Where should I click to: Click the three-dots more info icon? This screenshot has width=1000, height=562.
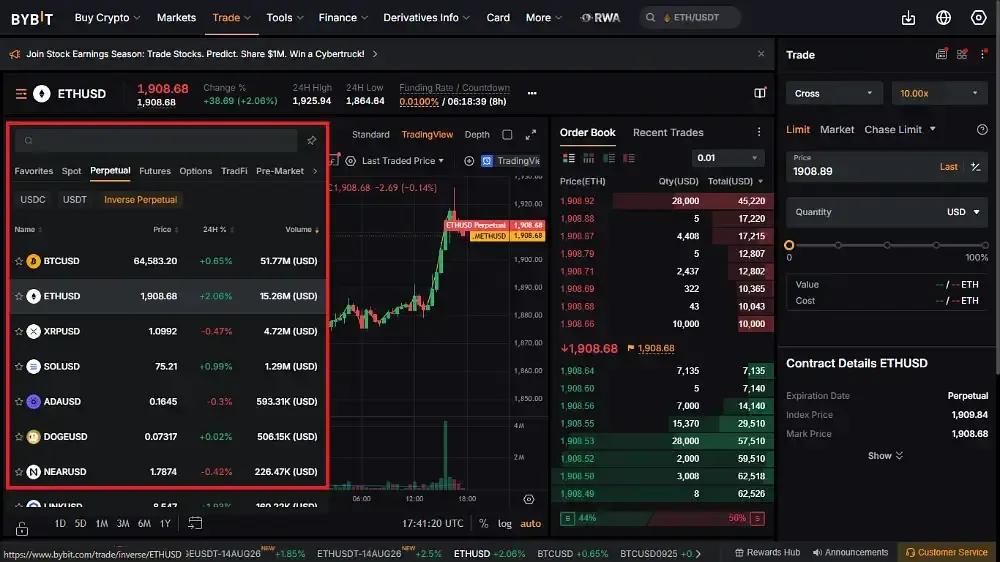tap(532, 93)
